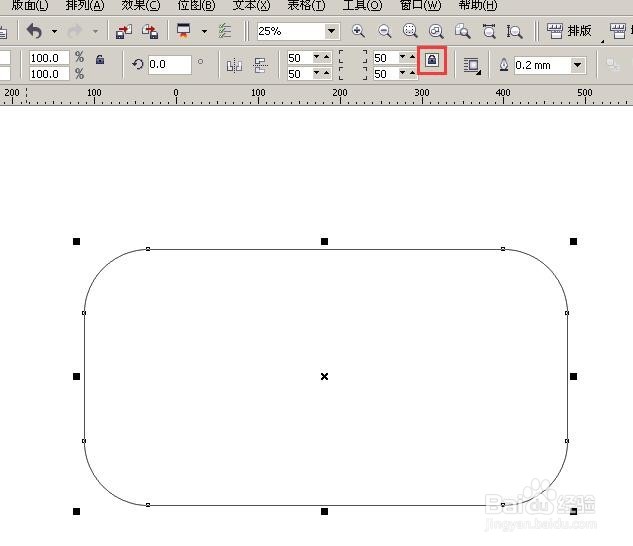Open the undo history dropdown arrow

tap(54, 31)
